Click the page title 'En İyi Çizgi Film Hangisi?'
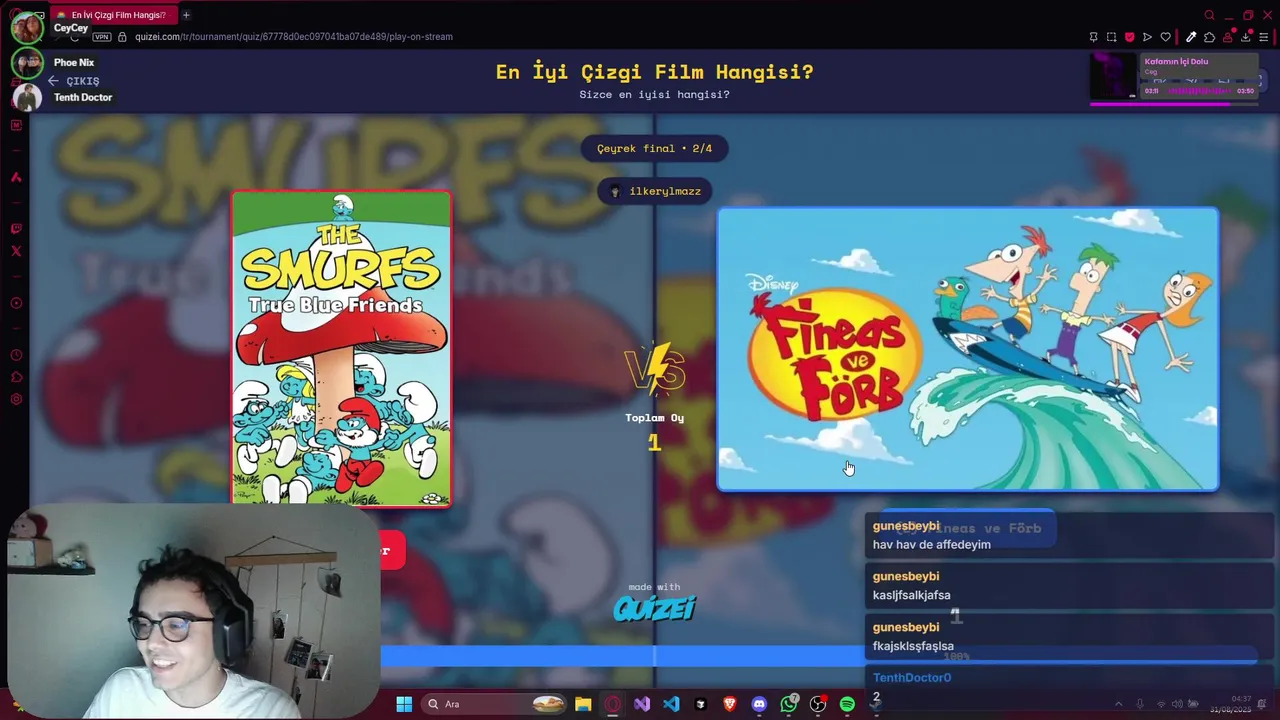Screen dimensions: 1280x720 coord(655,72)
